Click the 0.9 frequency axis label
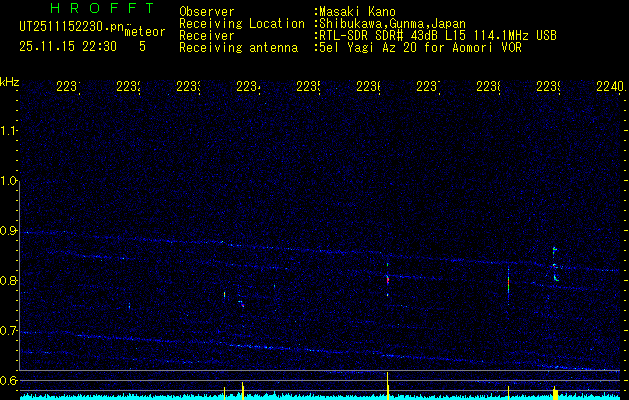Image resolution: width=629 pixels, height=400 pixels. pyautogui.click(x=9, y=231)
